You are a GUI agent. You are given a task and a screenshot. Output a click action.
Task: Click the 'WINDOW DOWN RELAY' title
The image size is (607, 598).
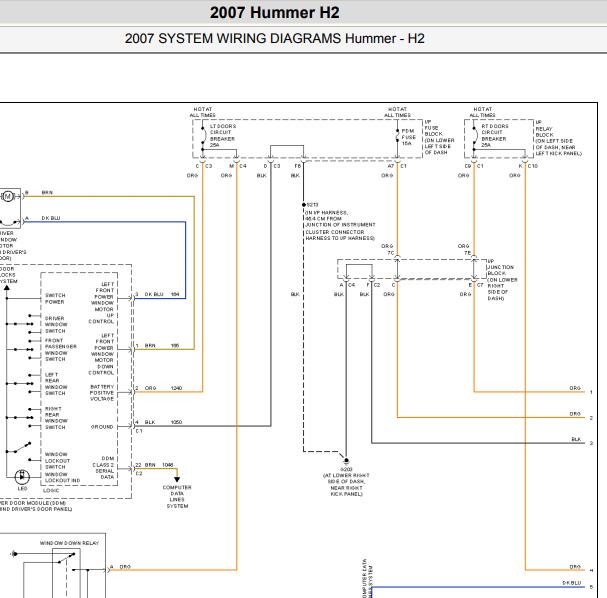69,543
